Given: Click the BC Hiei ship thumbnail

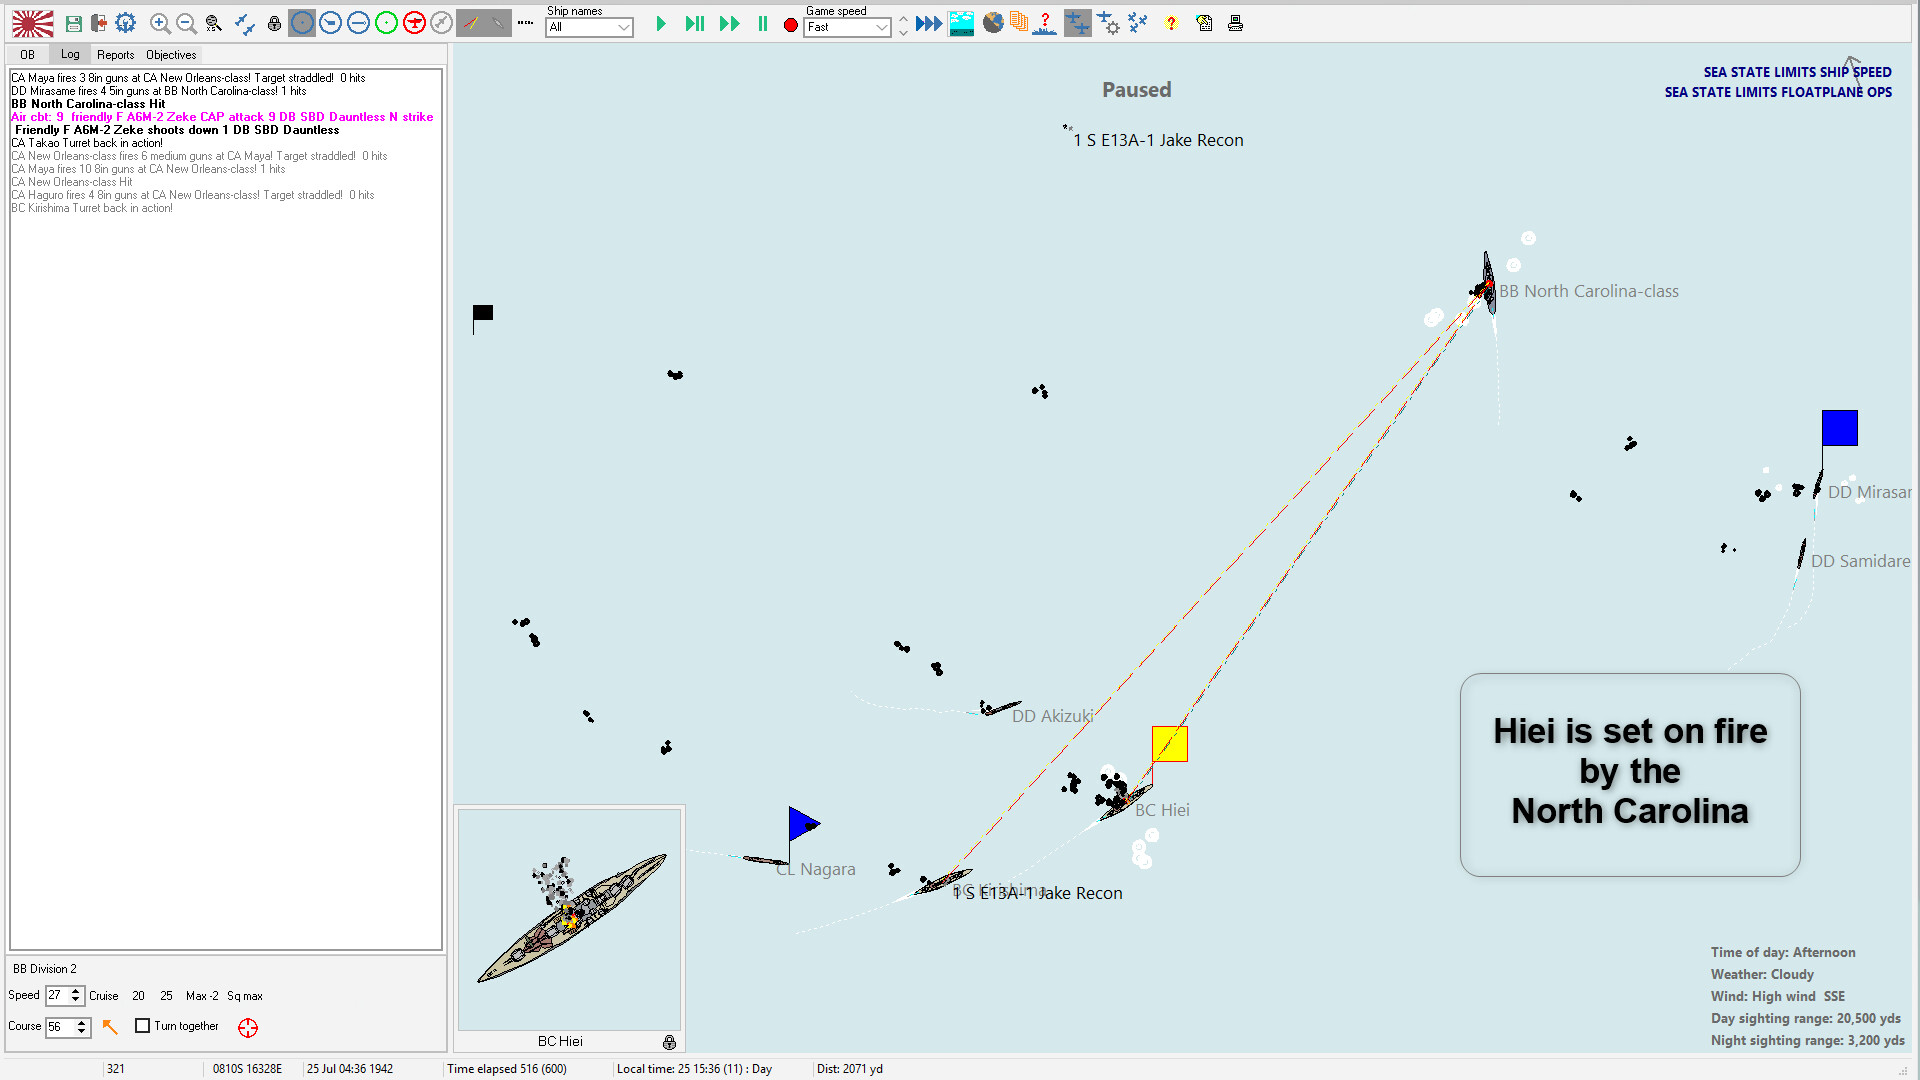Looking at the screenshot, I should click(568, 920).
